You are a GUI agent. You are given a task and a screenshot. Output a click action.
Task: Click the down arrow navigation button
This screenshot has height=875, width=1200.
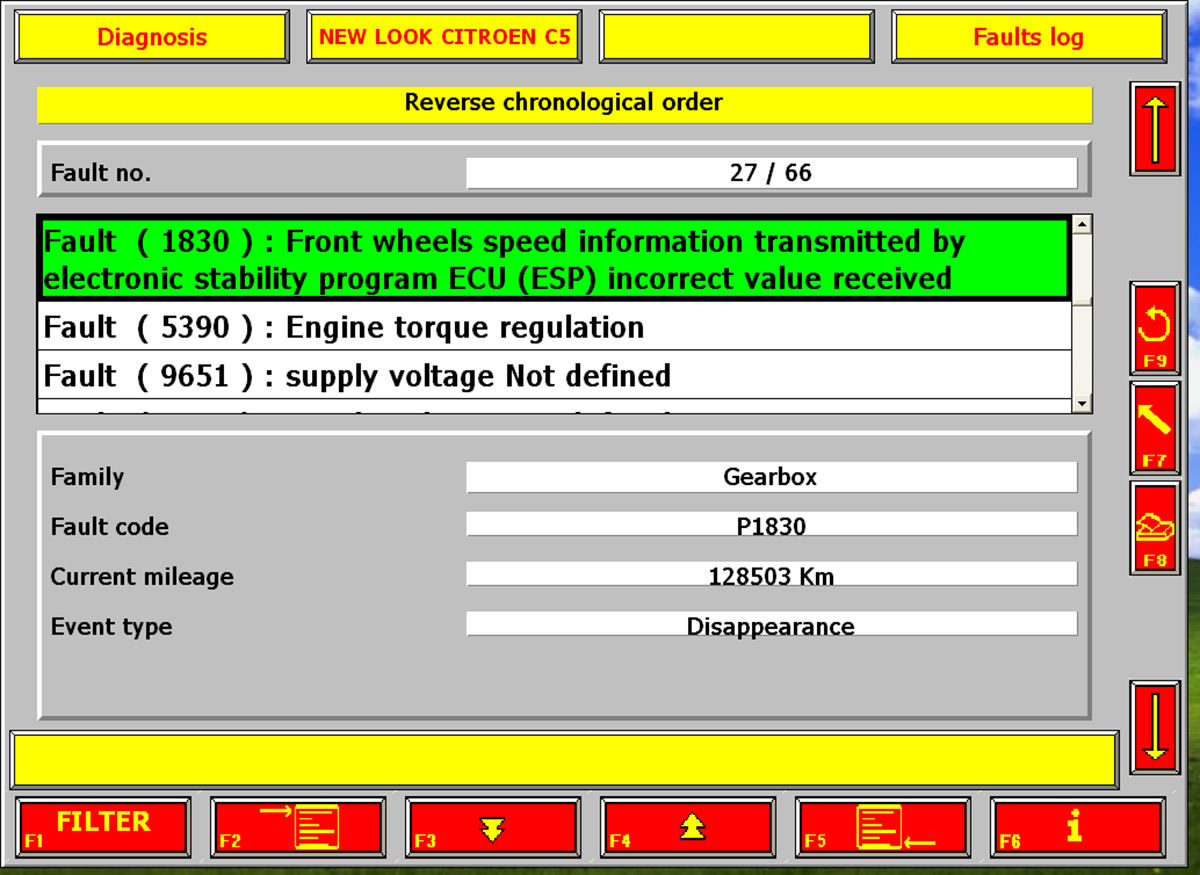click(x=1155, y=726)
